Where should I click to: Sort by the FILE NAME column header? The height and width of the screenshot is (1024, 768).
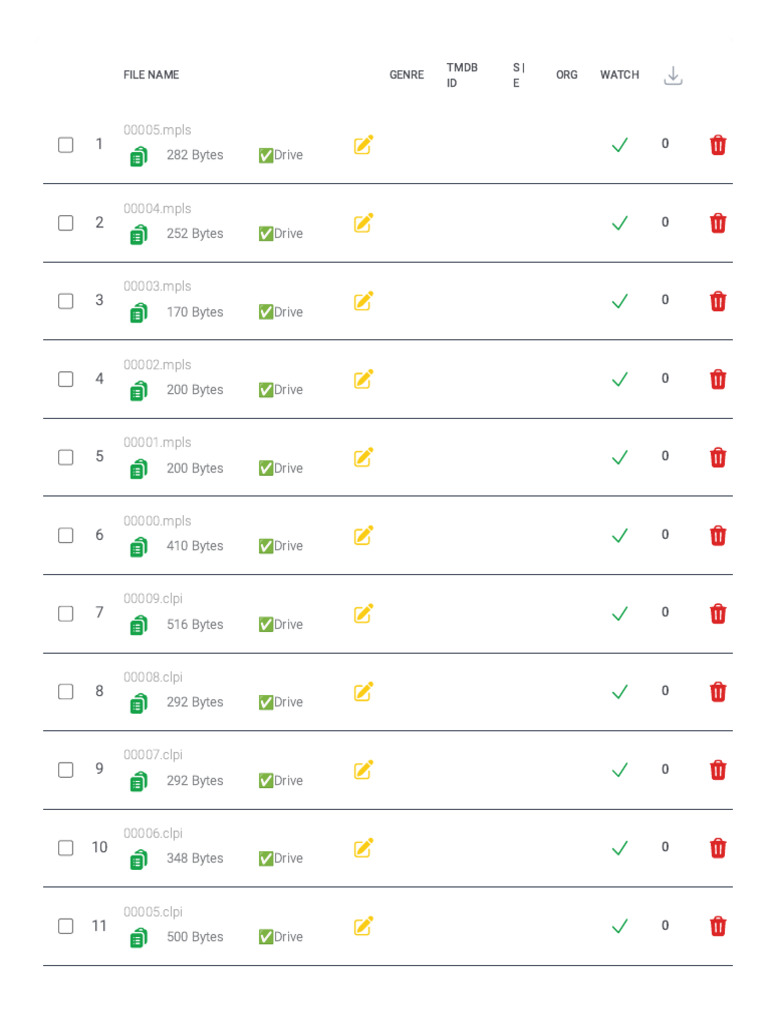coord(151,75)
